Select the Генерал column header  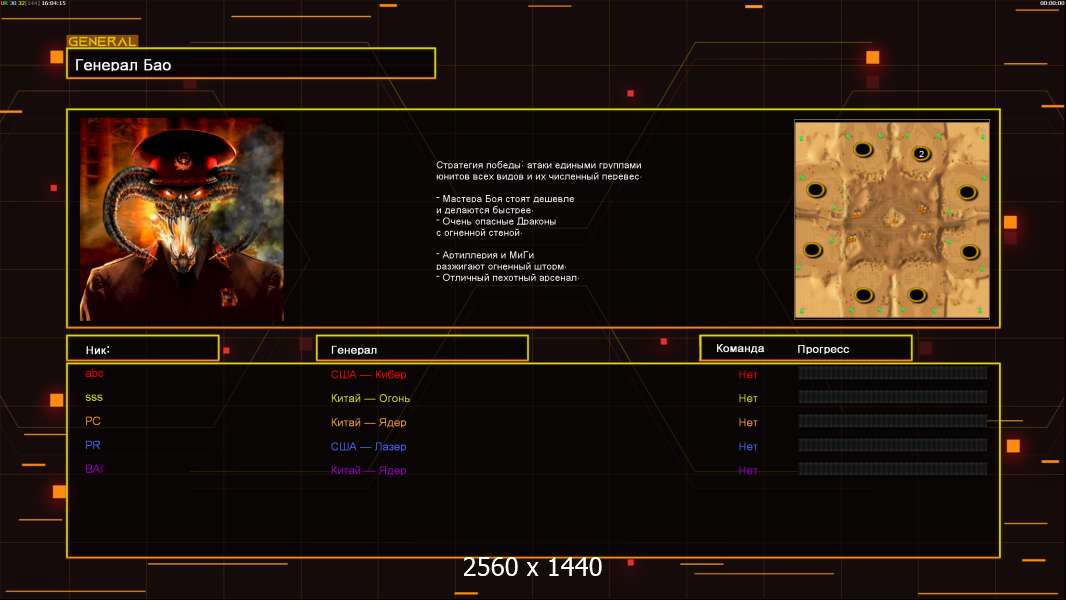point(421,349)
